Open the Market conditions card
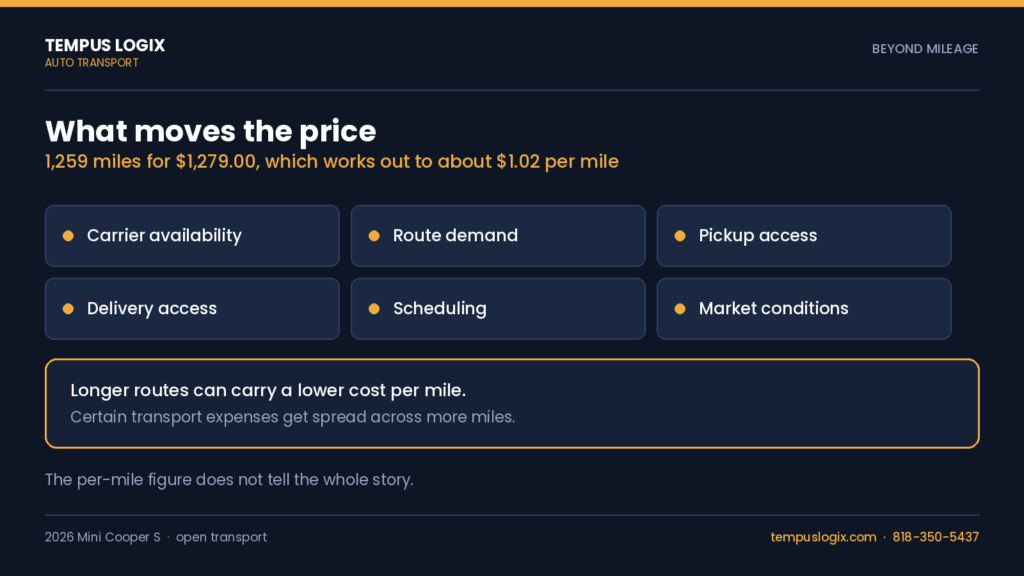The height and width of the screenshot is (576, 1024). tap(804, 309)
